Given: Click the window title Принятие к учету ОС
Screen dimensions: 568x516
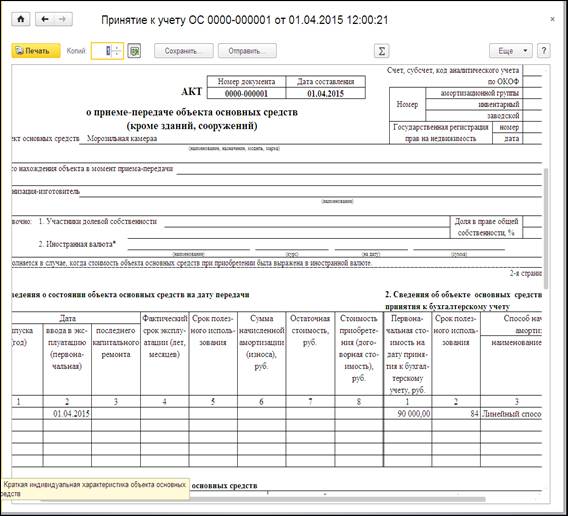Looking at the screenshot, I should coord(245,20).
